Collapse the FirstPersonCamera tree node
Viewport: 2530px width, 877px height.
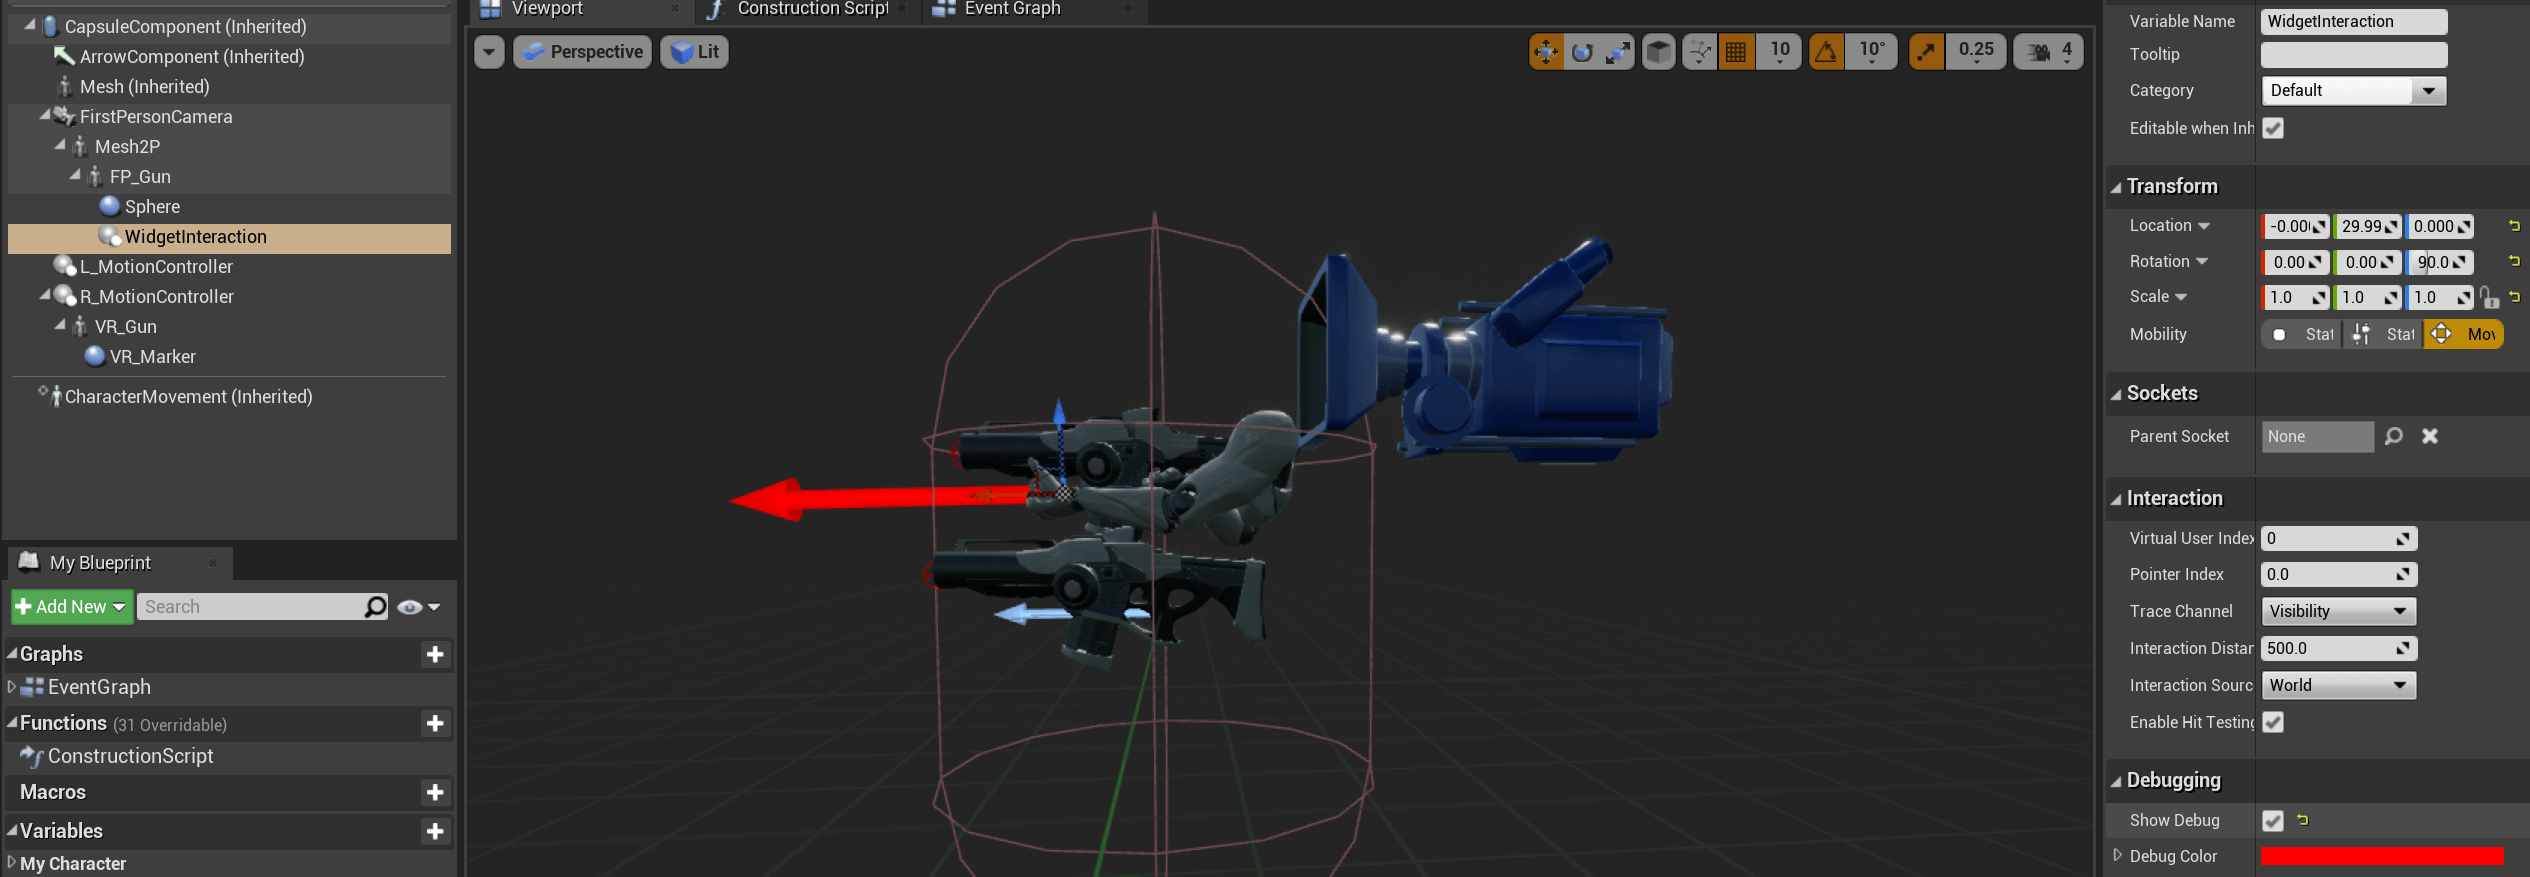(45, 116)
